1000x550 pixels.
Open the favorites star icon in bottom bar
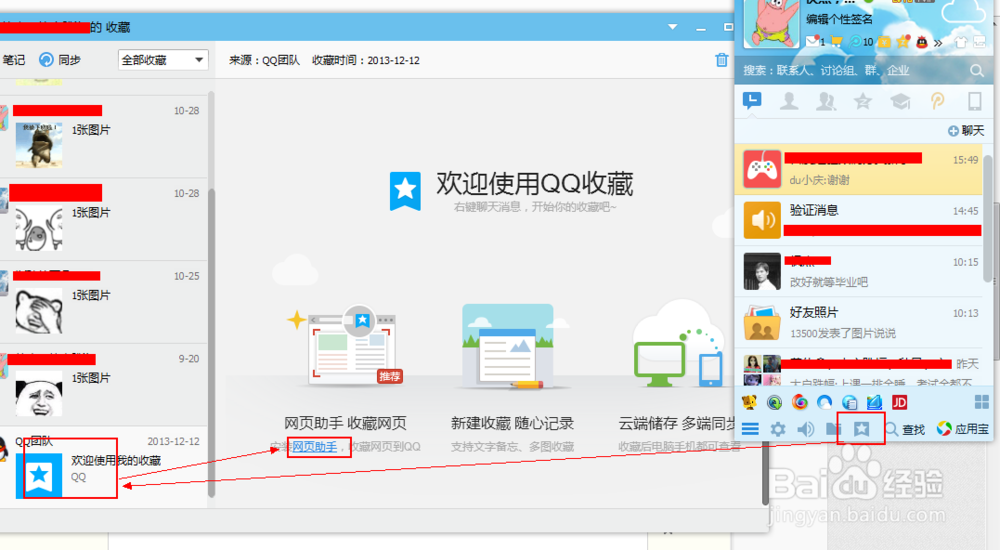click(x=862, y=429)
